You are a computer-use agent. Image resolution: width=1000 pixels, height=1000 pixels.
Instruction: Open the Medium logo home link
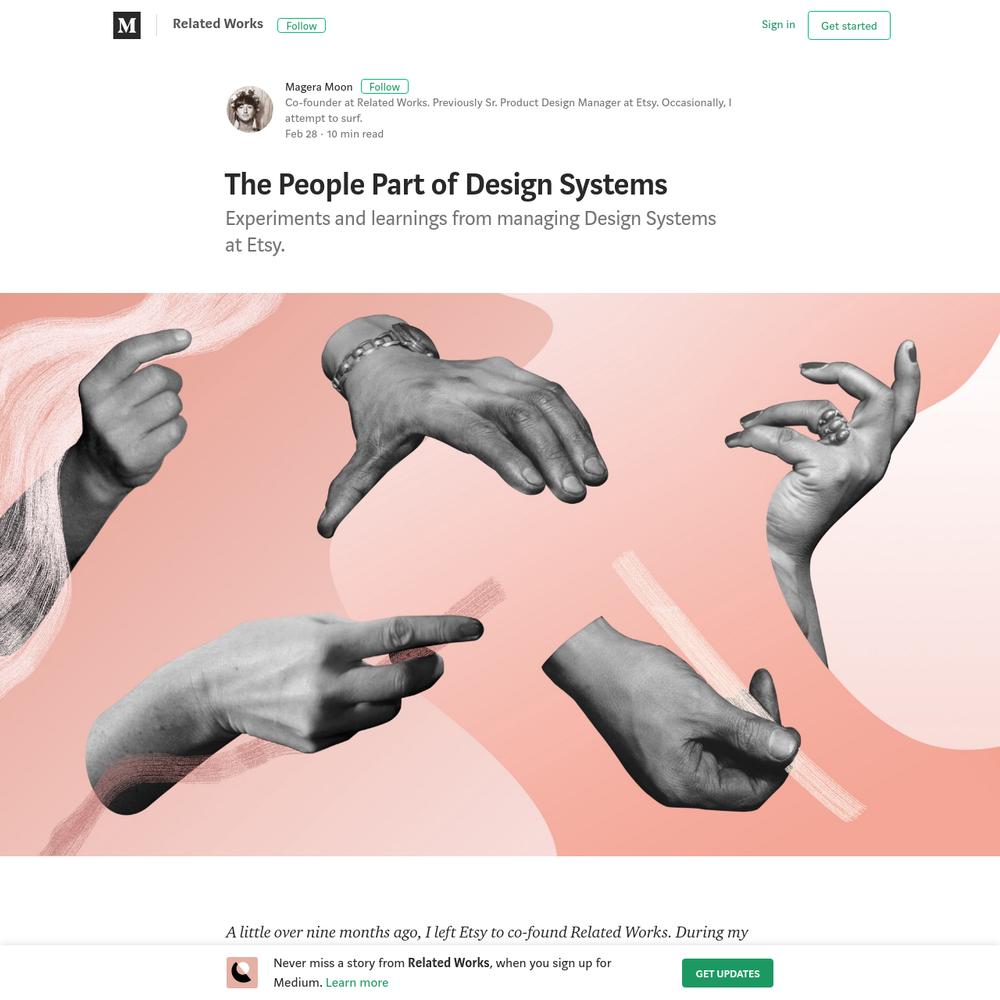pyautogui.click(x=126, y=26)
